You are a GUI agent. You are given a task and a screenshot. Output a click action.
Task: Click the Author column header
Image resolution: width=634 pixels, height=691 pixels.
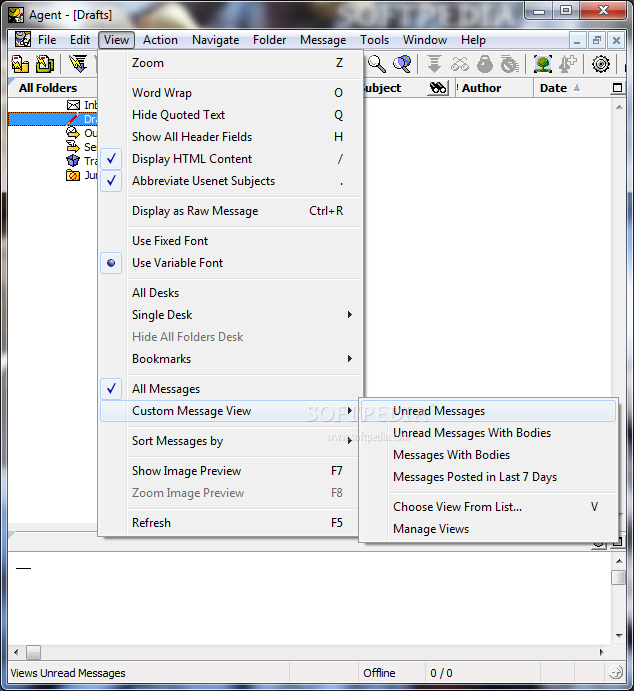click(493, 88)
